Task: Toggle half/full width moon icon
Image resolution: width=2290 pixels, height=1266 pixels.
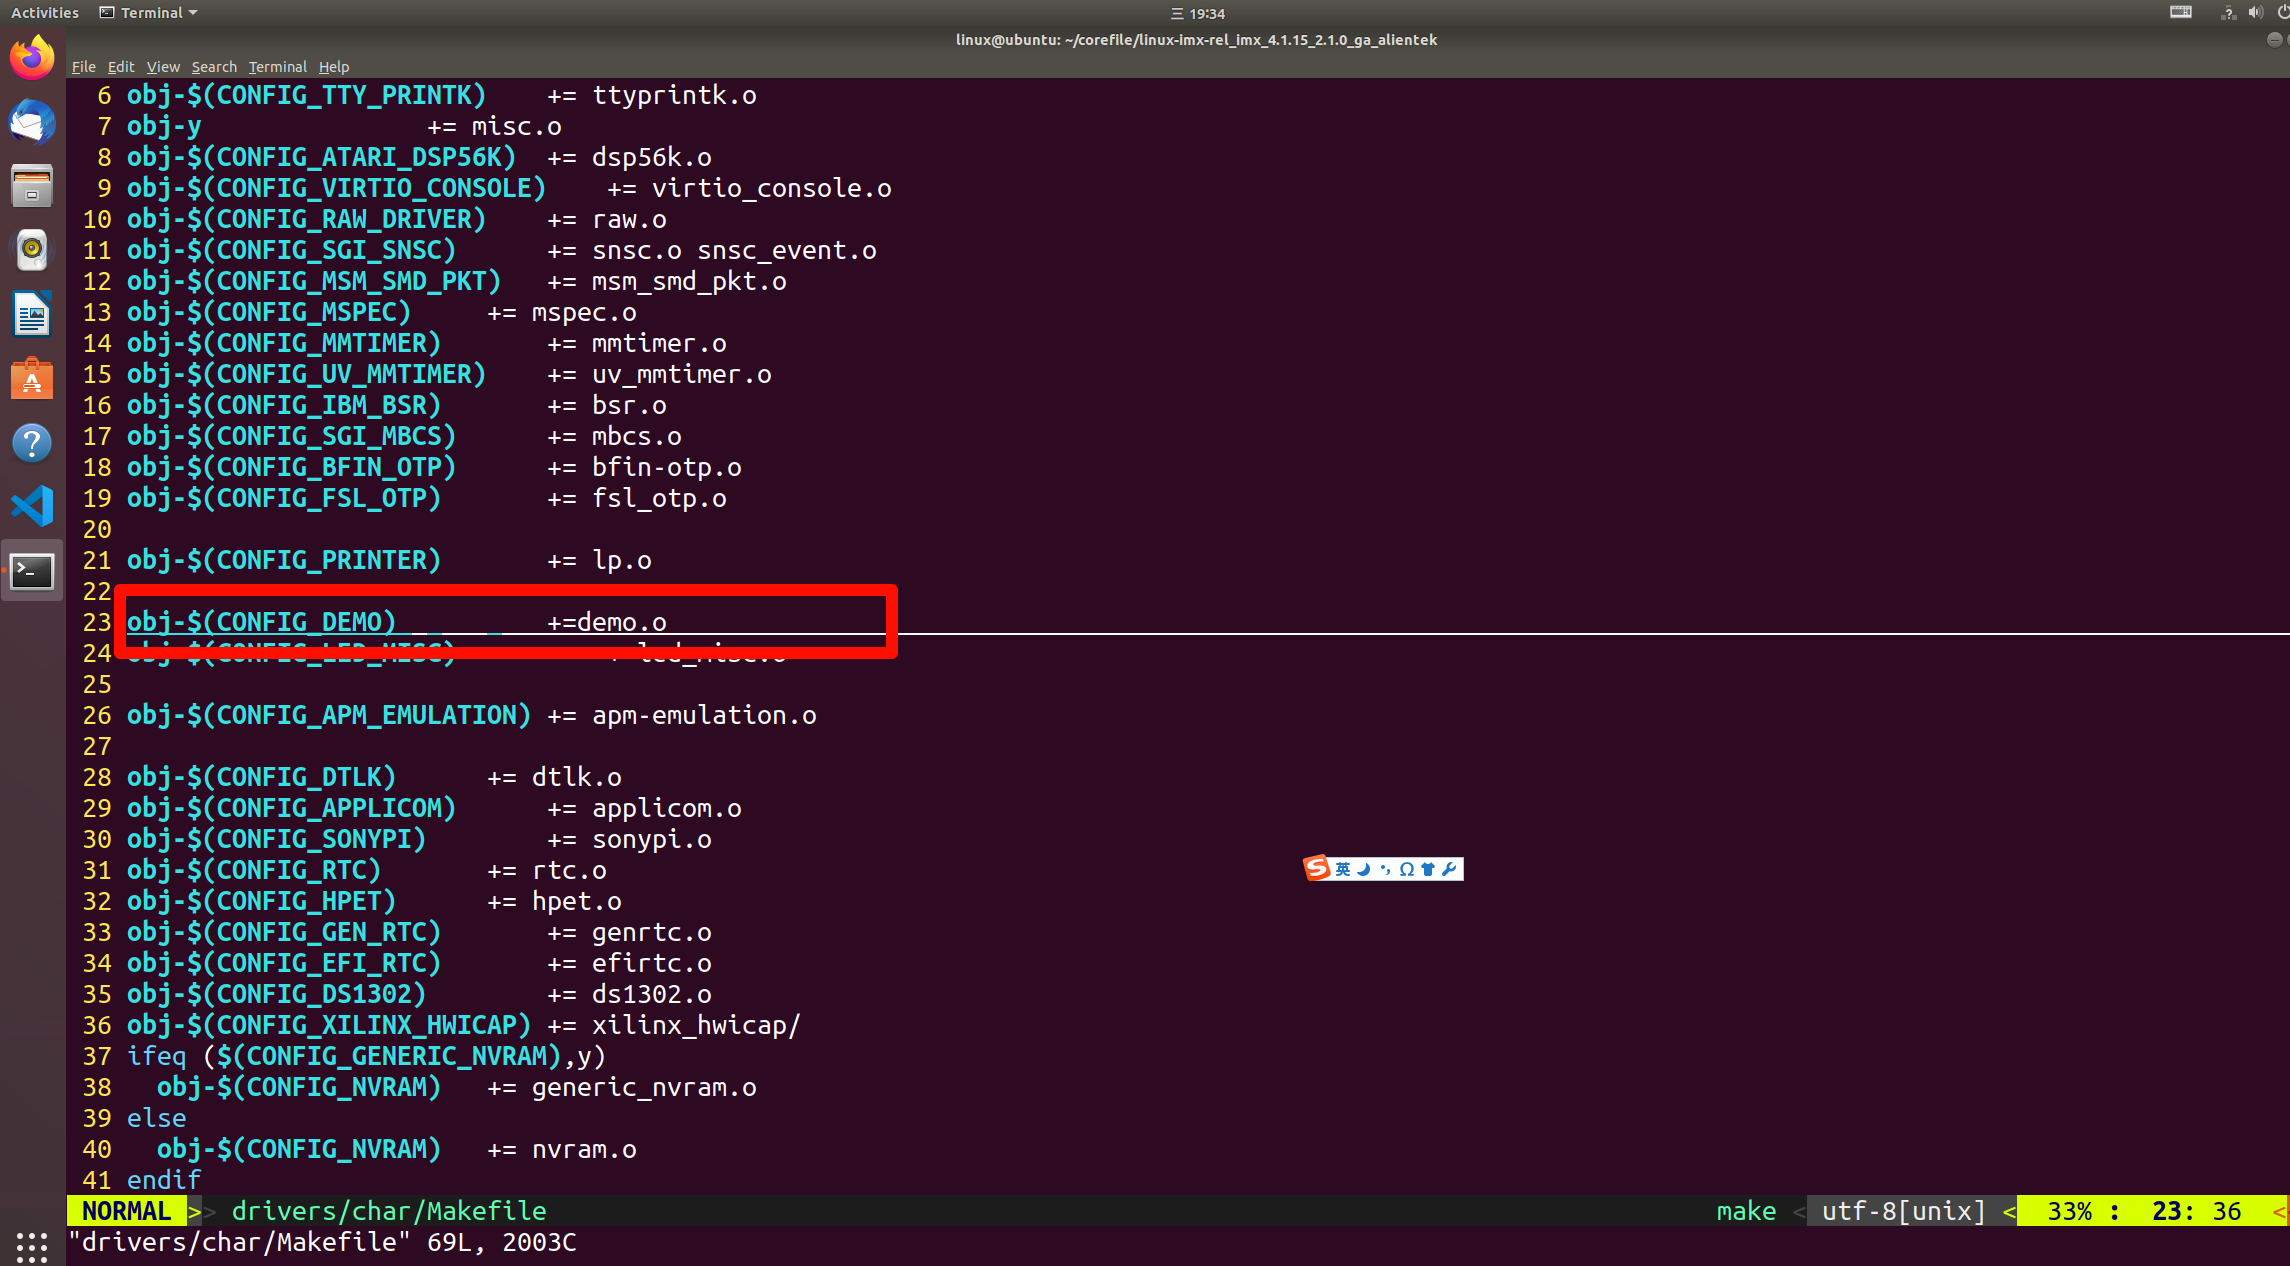Action: (1363, 869)
